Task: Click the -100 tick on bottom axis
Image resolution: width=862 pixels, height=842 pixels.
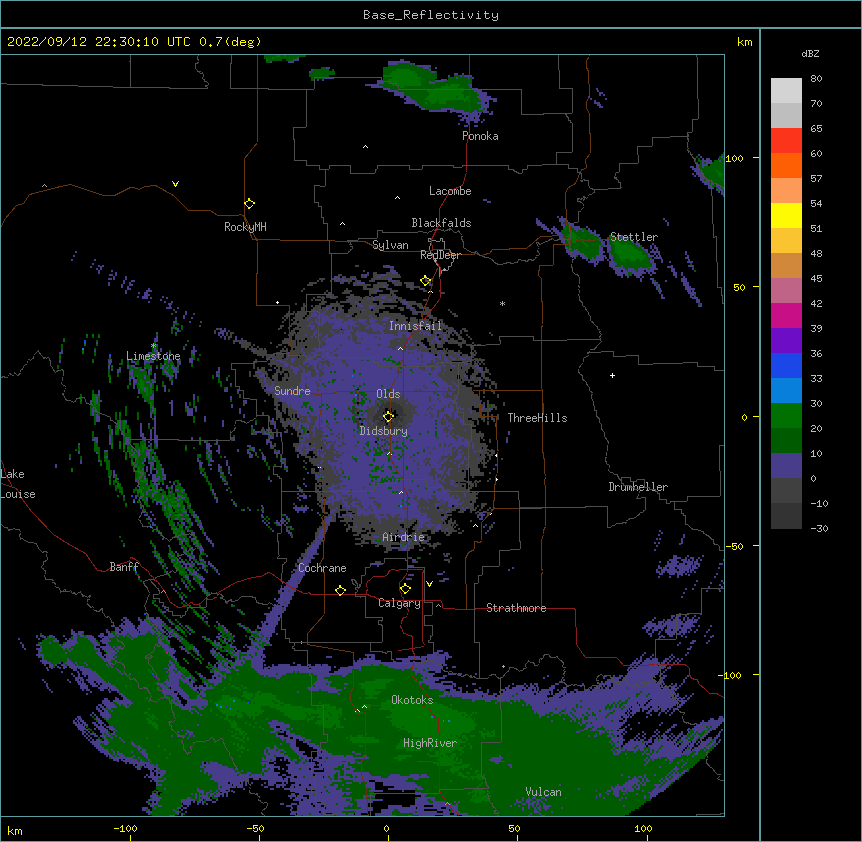Action: [x=125, y=828]
